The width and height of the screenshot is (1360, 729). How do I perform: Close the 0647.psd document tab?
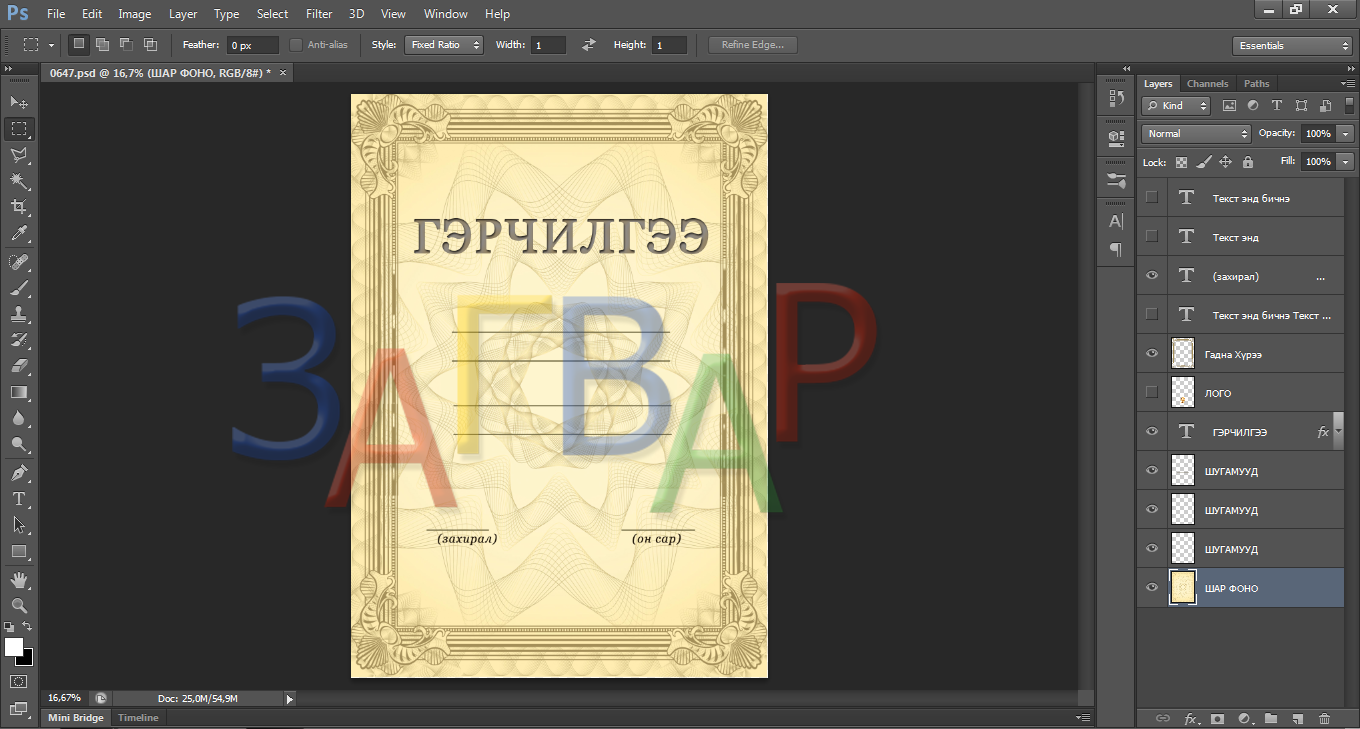pos(282,73)
